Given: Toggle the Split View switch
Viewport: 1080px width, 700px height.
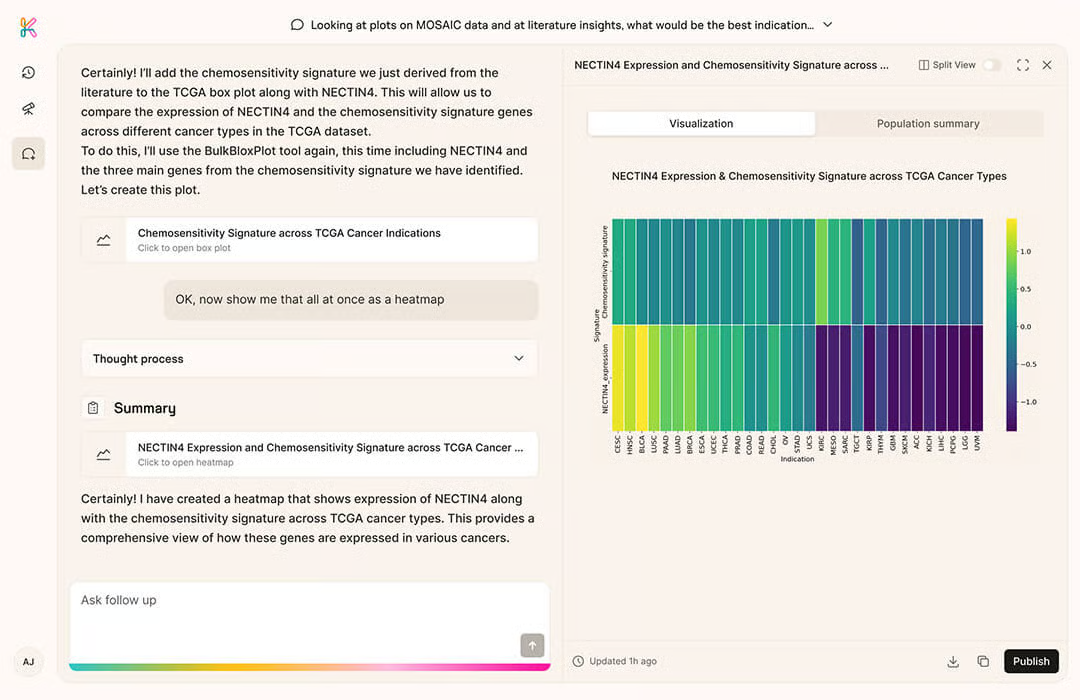Looking at the screenshot, I should click(x=991, y=65).
